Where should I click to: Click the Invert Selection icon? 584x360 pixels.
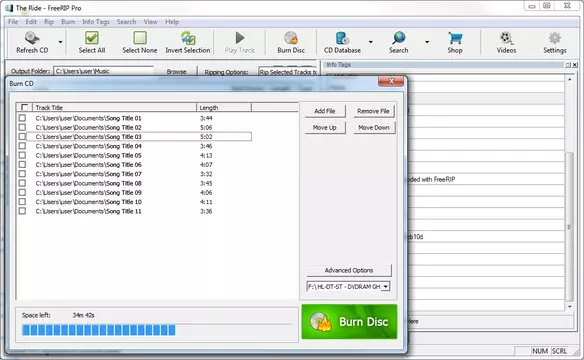188,38
